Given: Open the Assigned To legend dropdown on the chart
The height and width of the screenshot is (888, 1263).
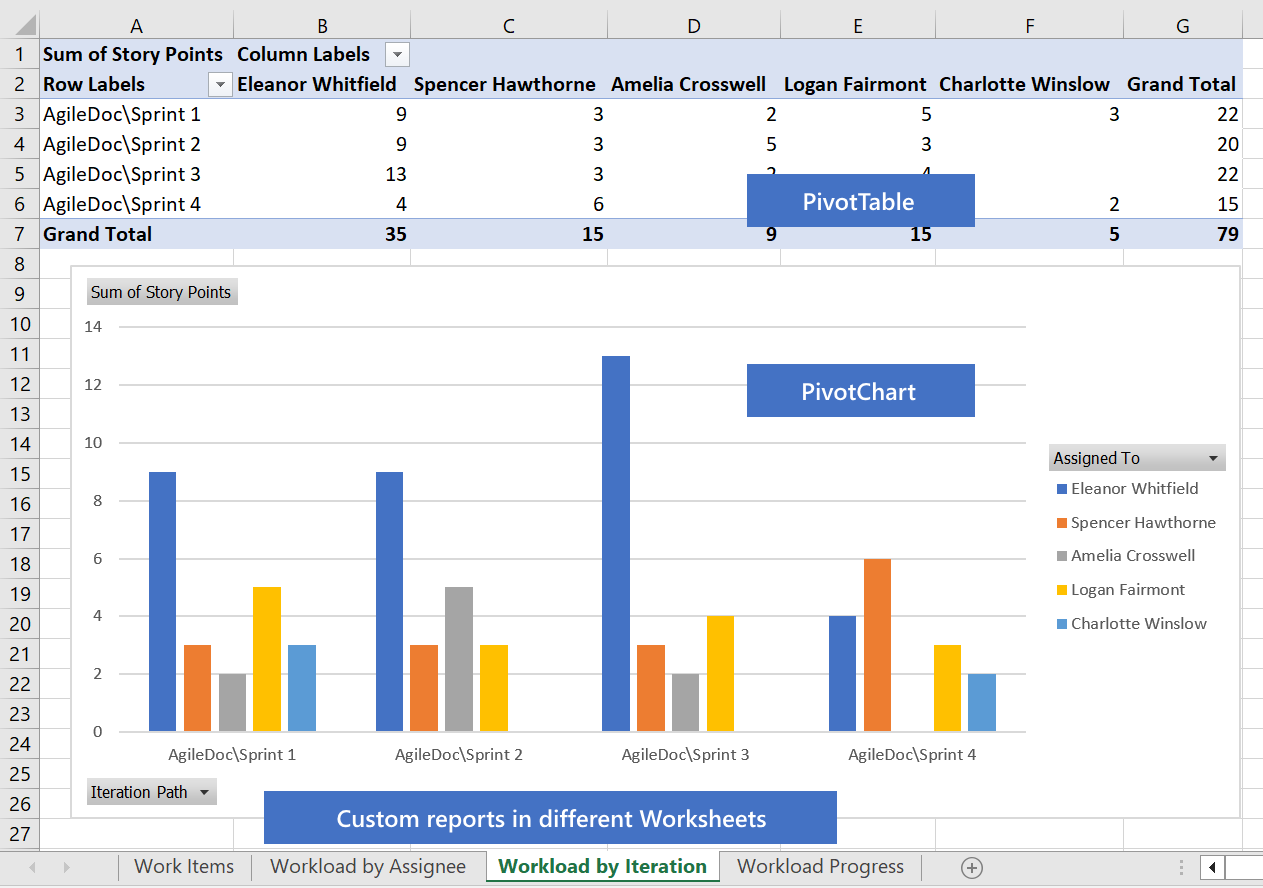Looking at the screenshot, I should [1215, 457].
